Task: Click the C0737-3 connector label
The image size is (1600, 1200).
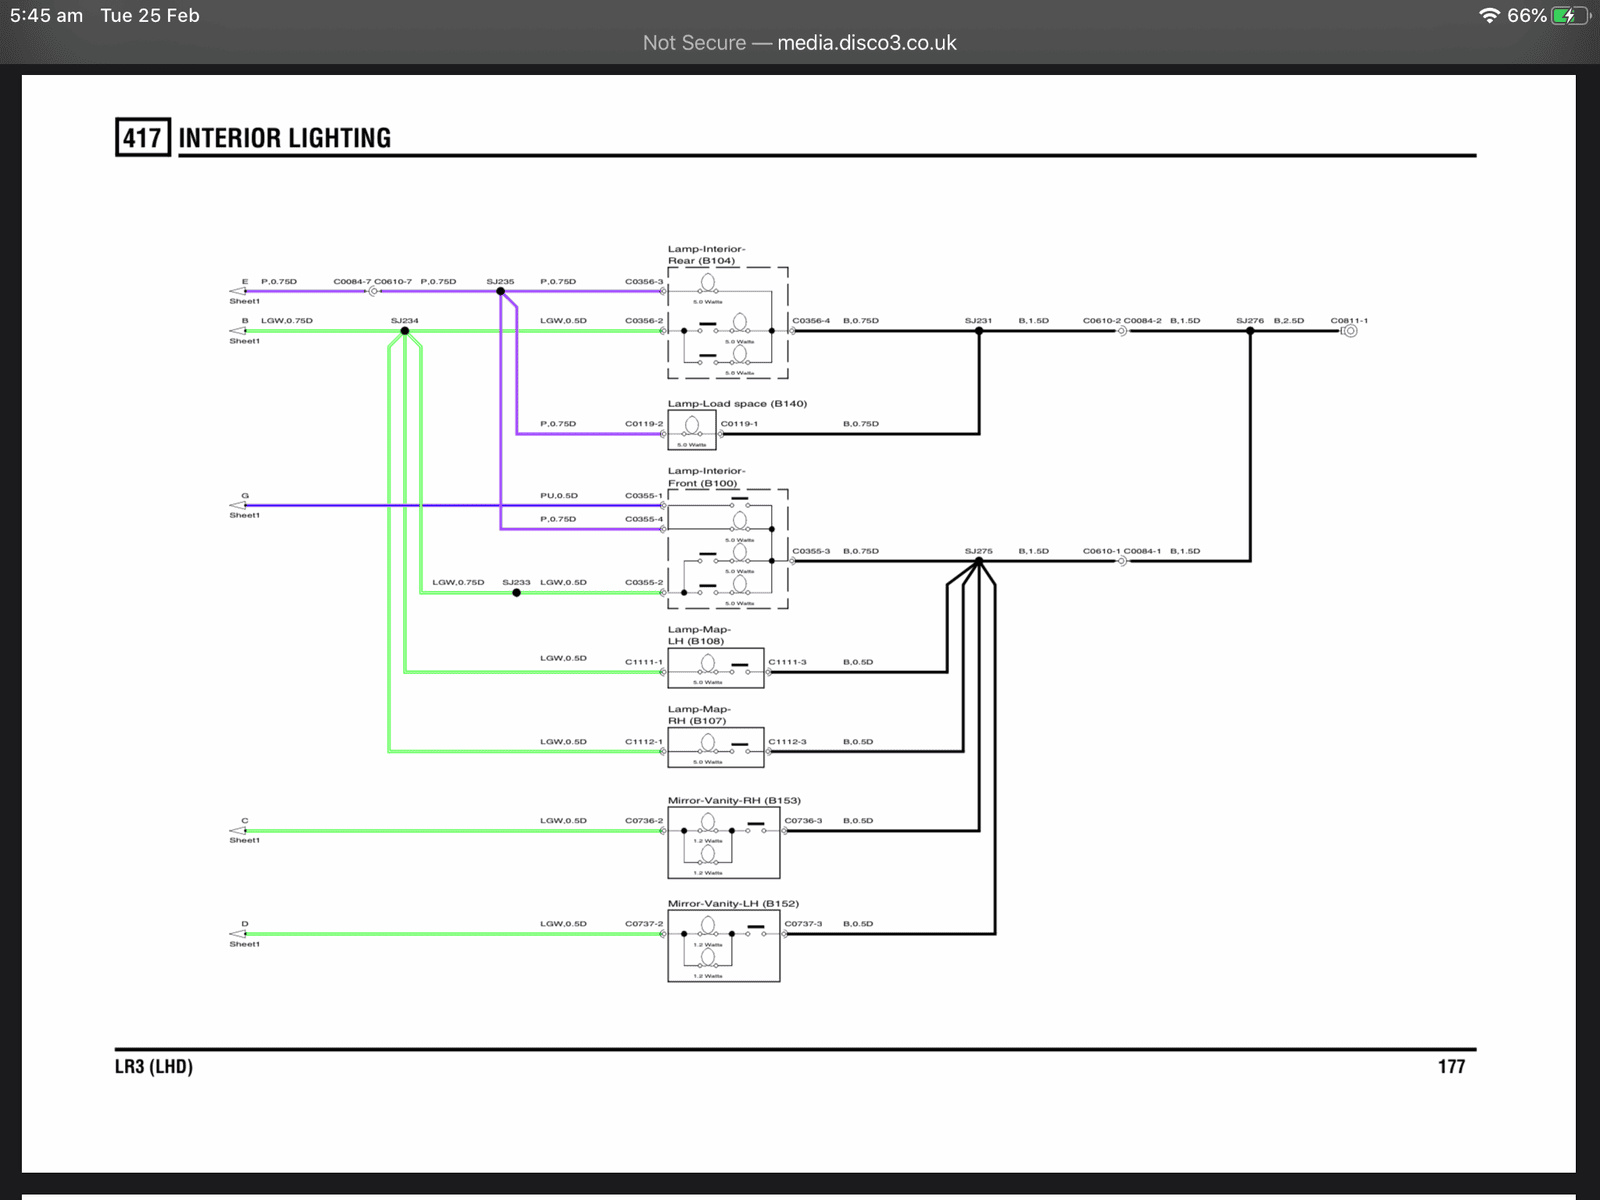Action: pyautogui.click(x=803, y=924)
